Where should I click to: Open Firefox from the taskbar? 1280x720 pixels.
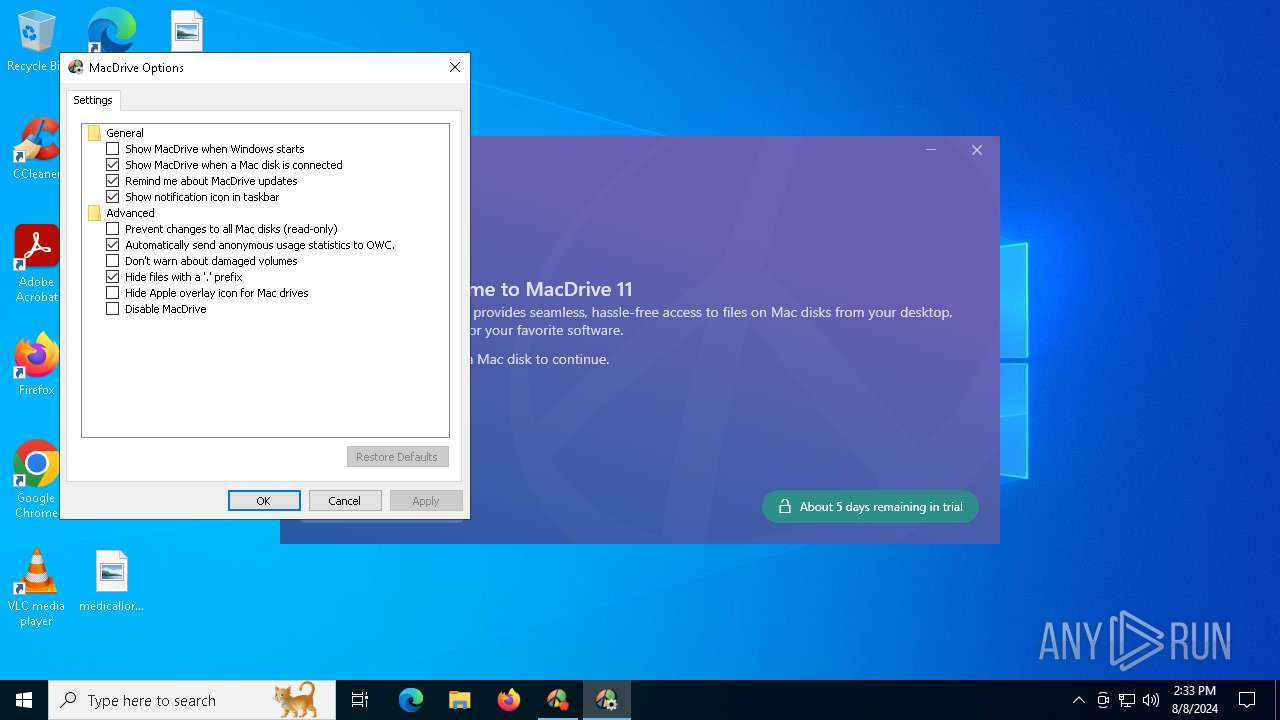(x=509, y=700)
